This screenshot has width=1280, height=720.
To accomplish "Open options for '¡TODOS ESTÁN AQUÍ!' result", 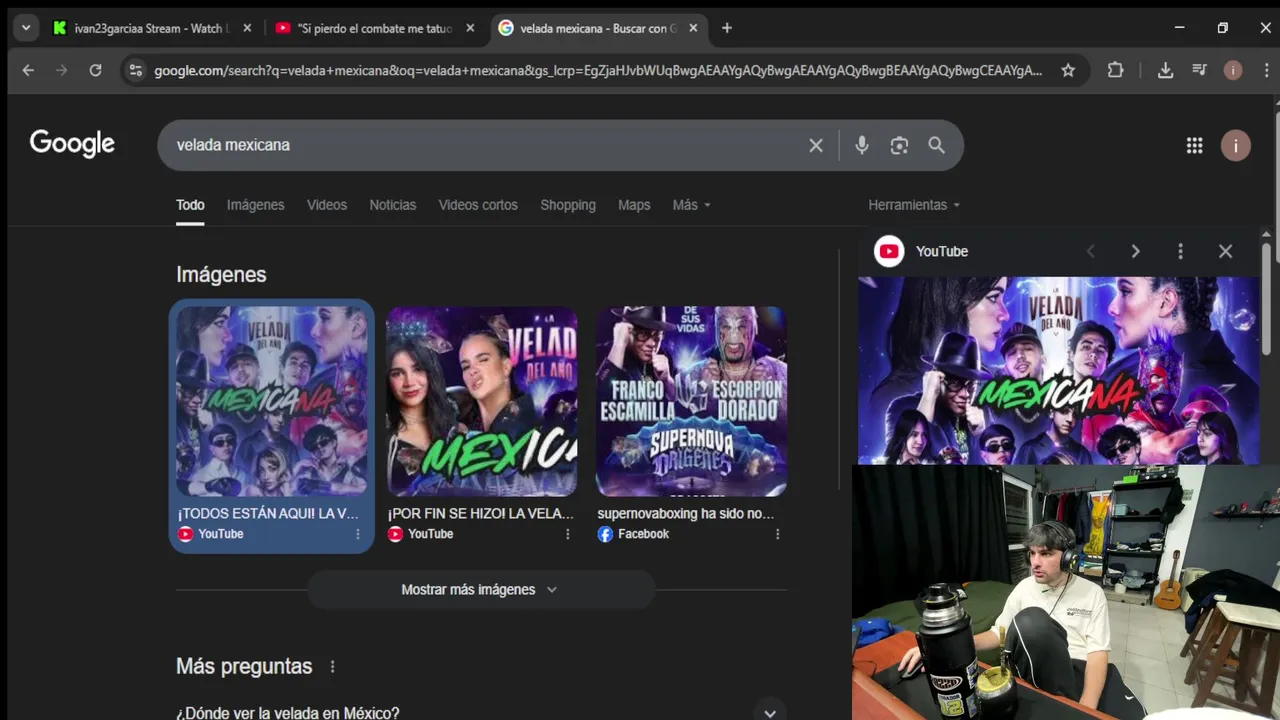I will pyautogui.click(x=358, y=534).
